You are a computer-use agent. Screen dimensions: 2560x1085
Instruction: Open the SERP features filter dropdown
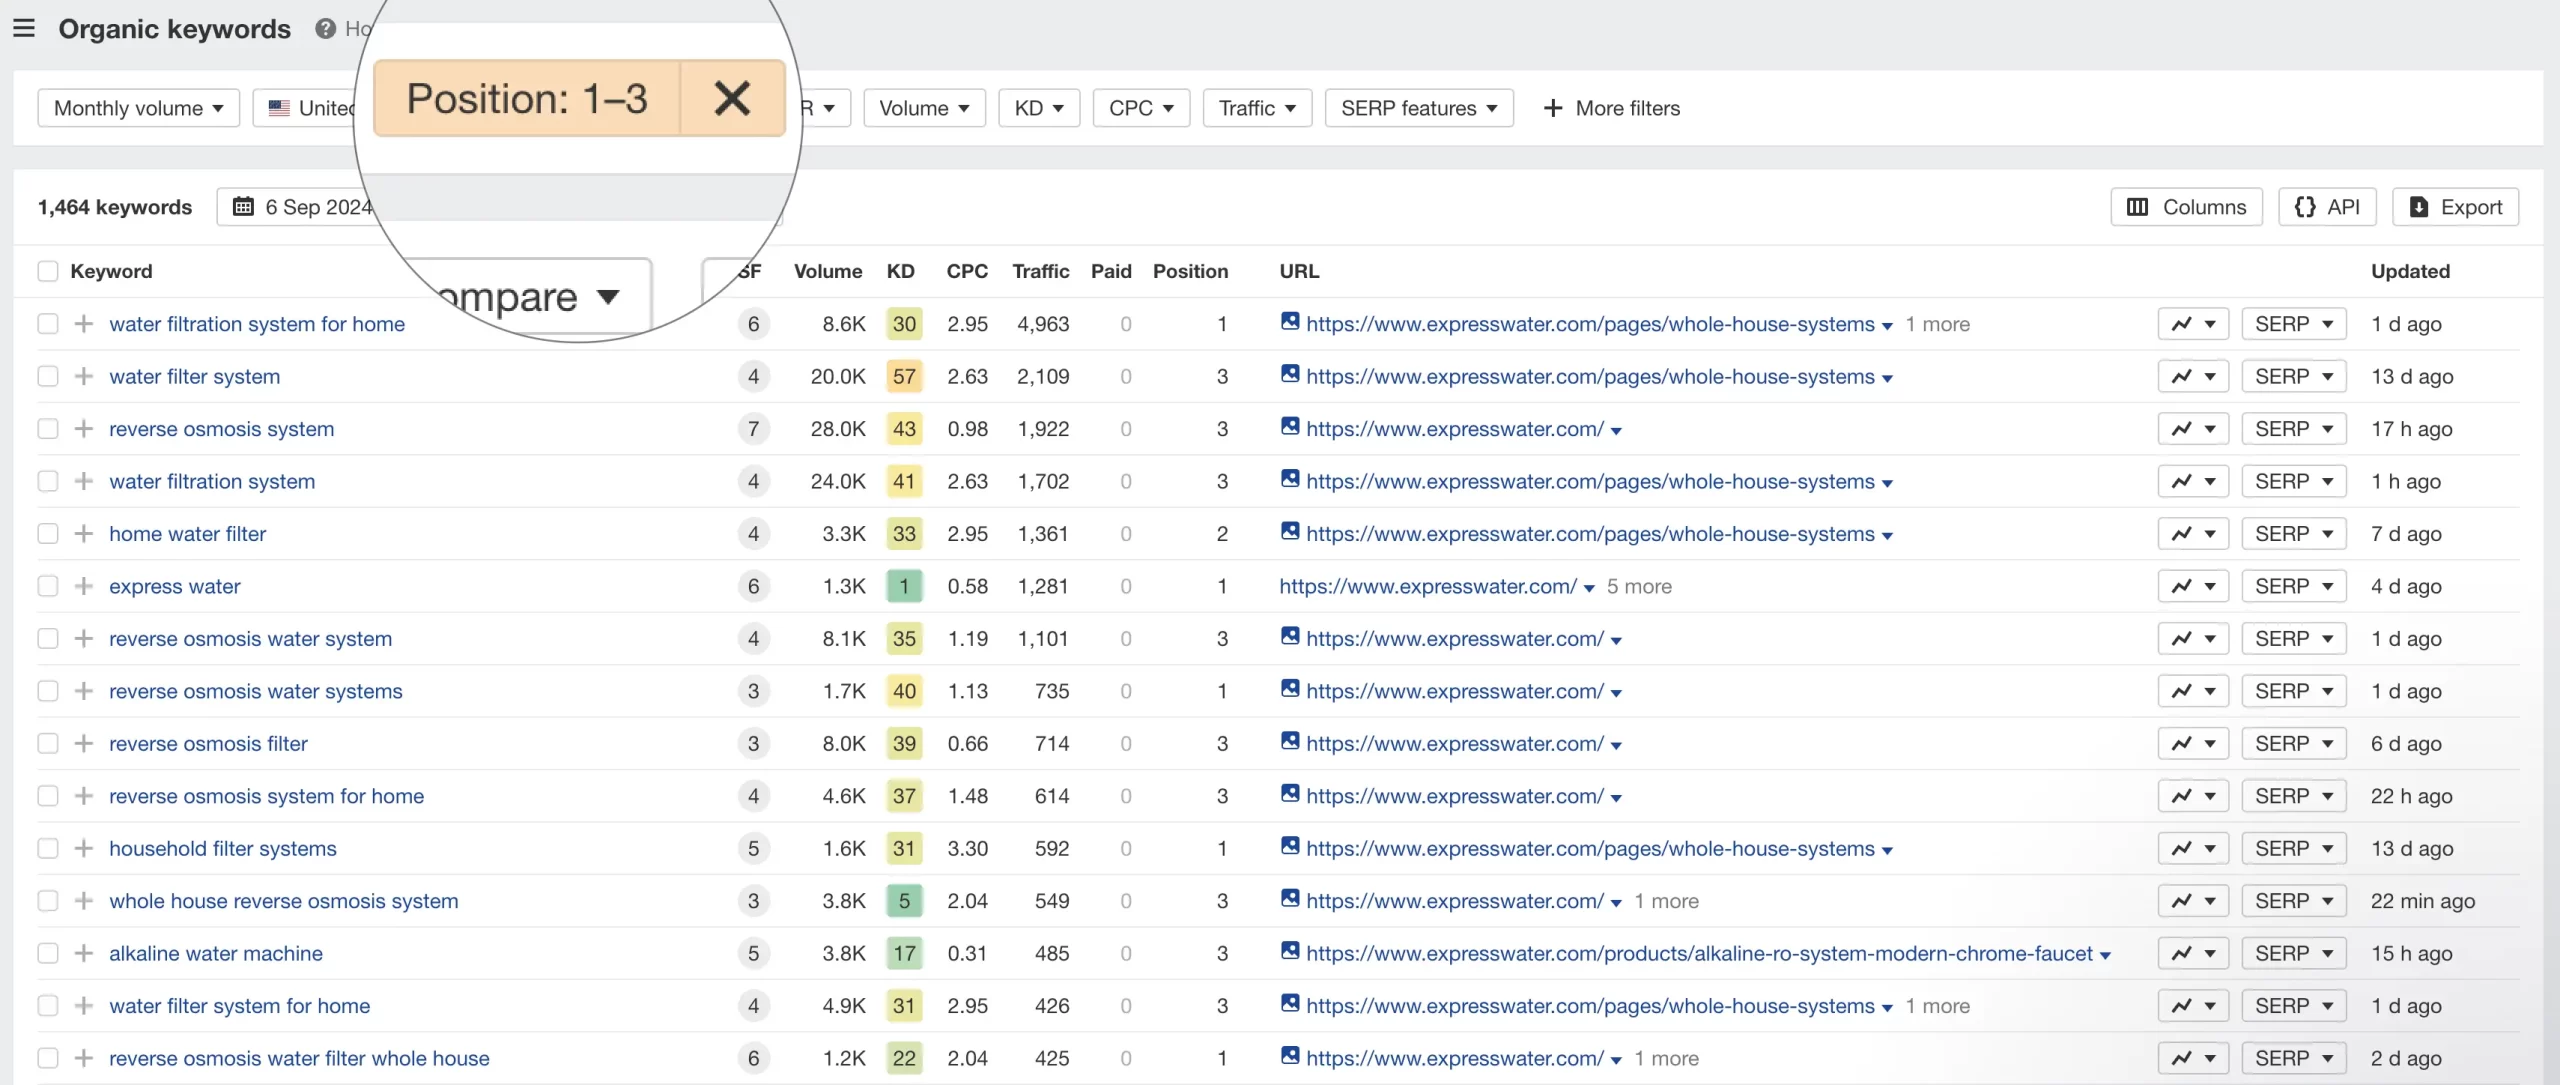[x=1419, y=108]
